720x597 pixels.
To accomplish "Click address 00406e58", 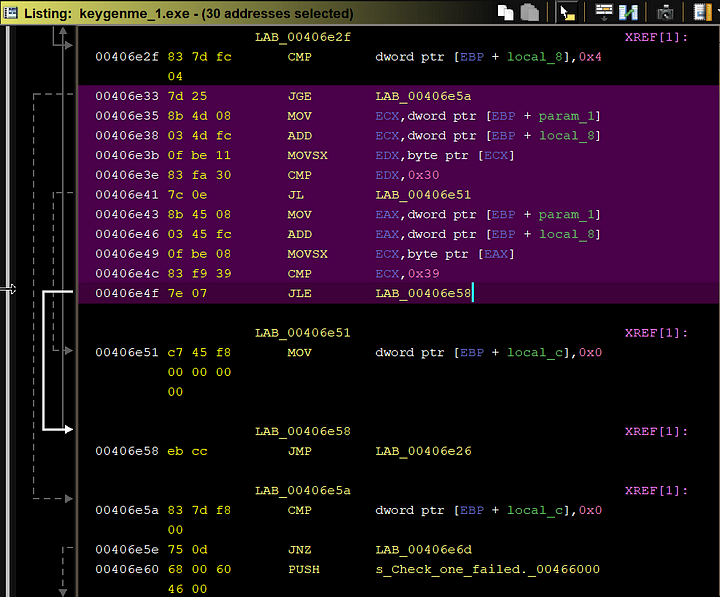I will tap(127, 451).
